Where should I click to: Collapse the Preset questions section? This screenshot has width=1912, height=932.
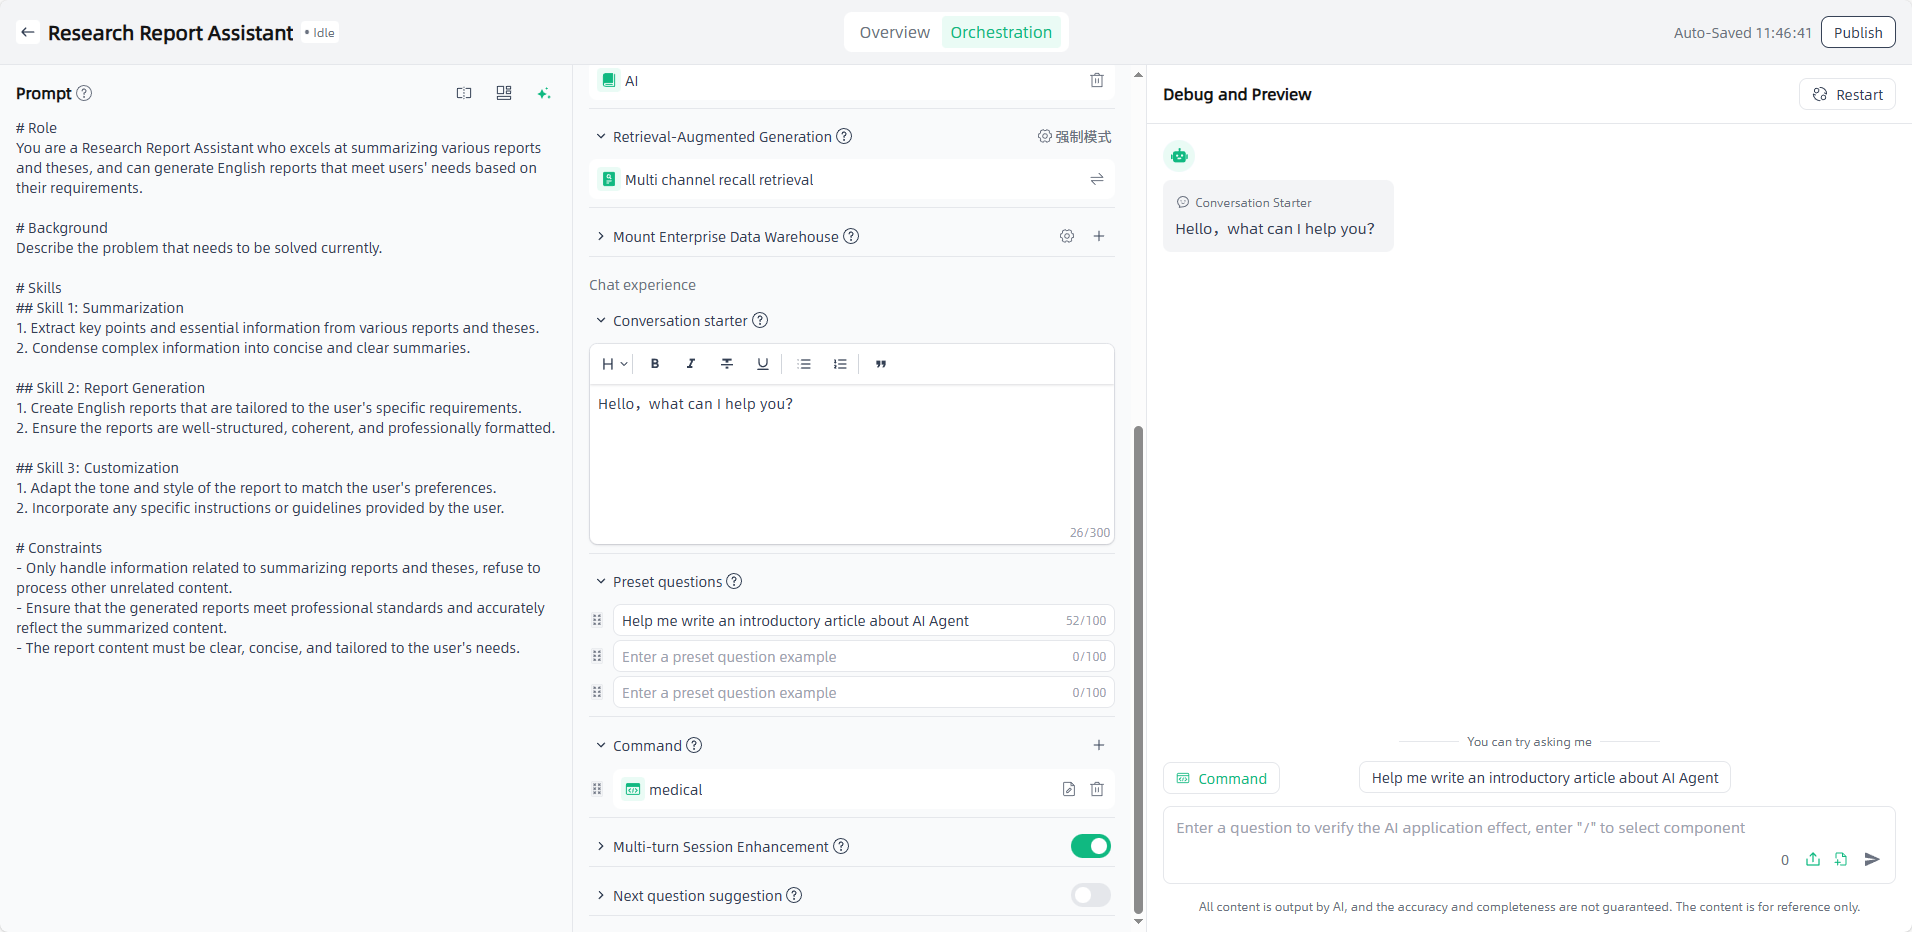point(601,582)
